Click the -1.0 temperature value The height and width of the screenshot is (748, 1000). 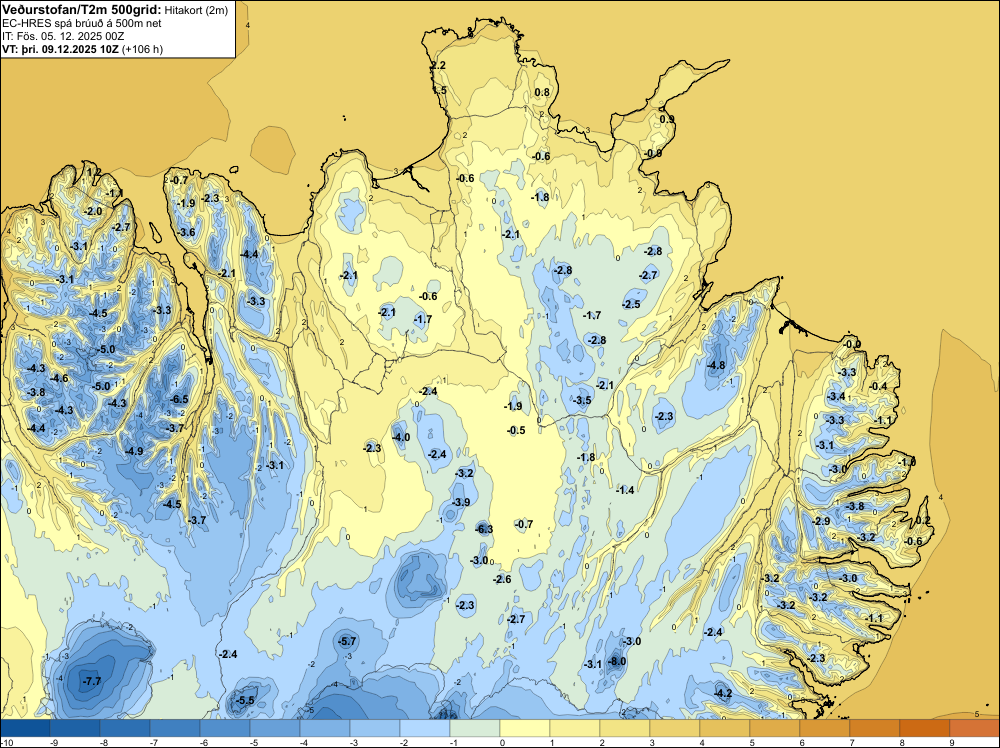coord(907,462)
